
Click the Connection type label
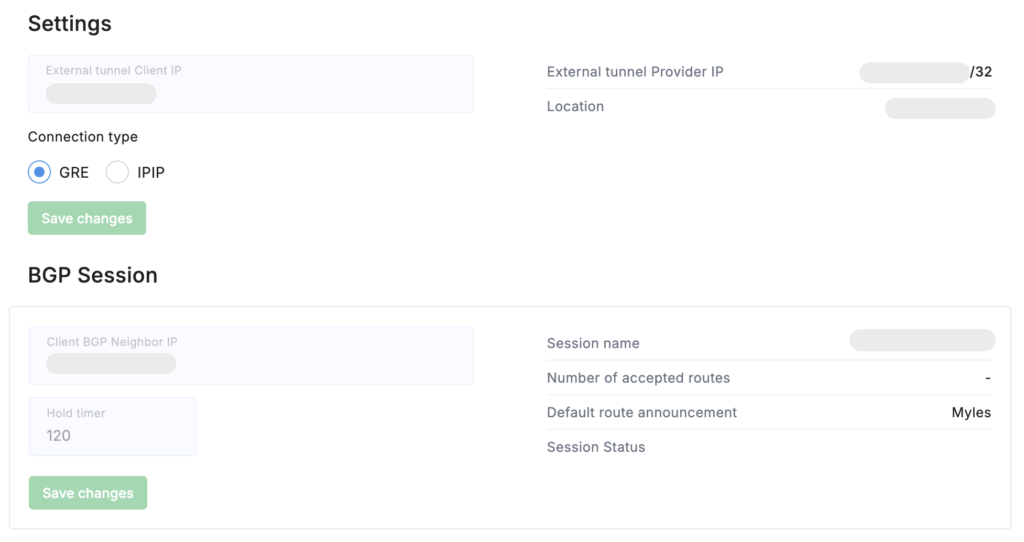pos(83,137)
